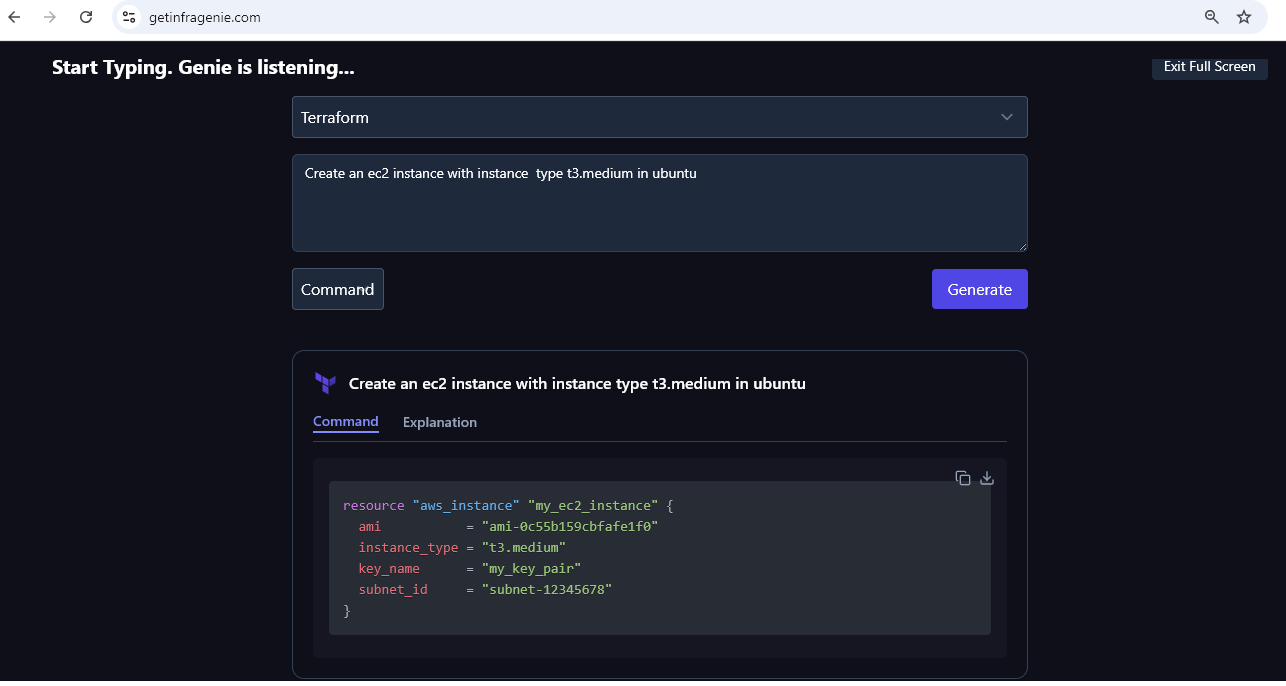Screen dimensions: 1286x686
Task: Click the "my_ec2_instance" resource name
Action: pos(592,506)
